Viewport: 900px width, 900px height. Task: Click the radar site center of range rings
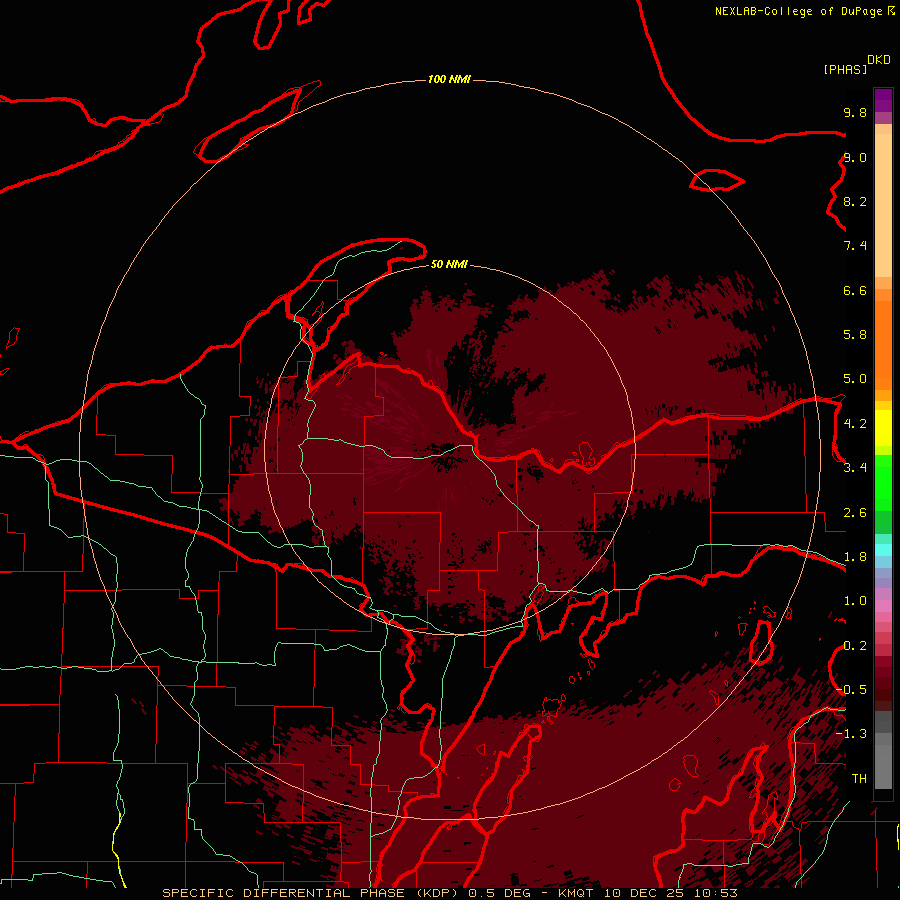point(450,451)
